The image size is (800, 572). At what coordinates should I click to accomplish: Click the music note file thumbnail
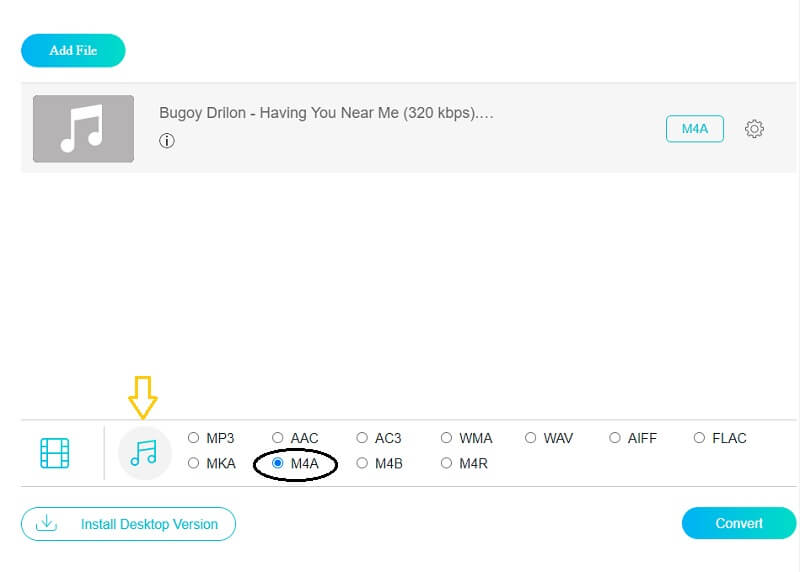click(83, 129)
